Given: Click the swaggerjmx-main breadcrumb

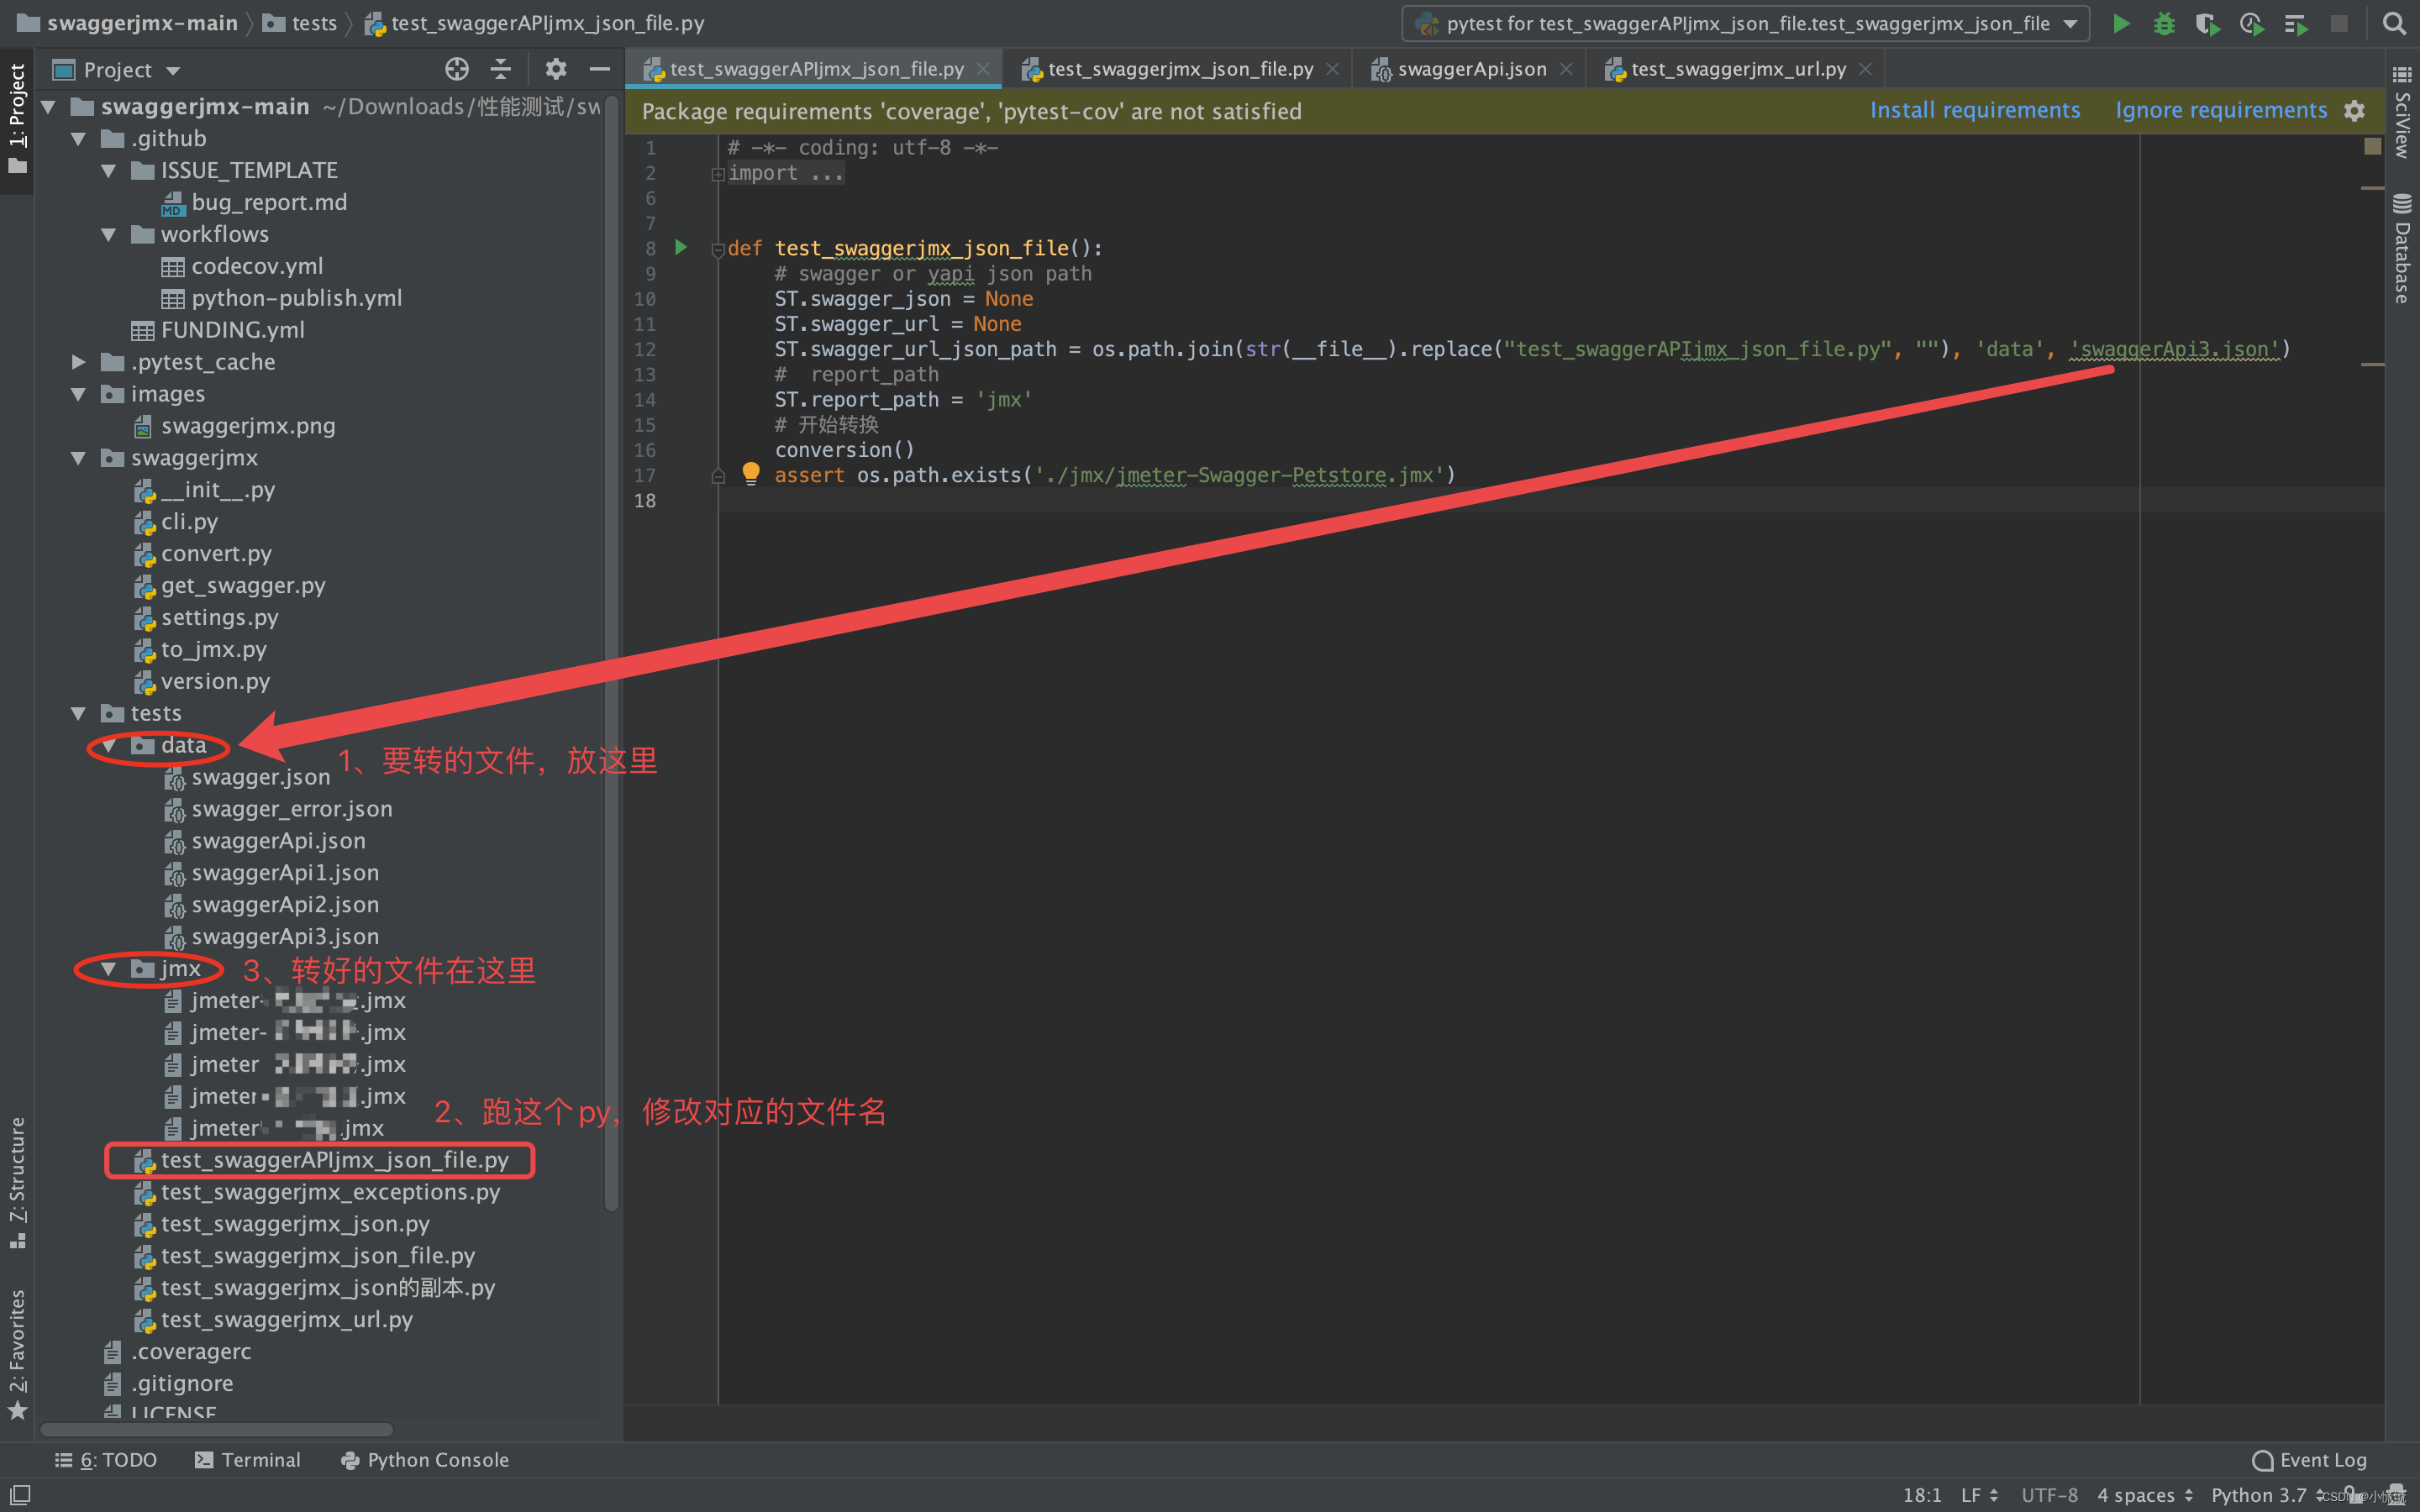Looking at the screenshot, I should tap(128, 23).
